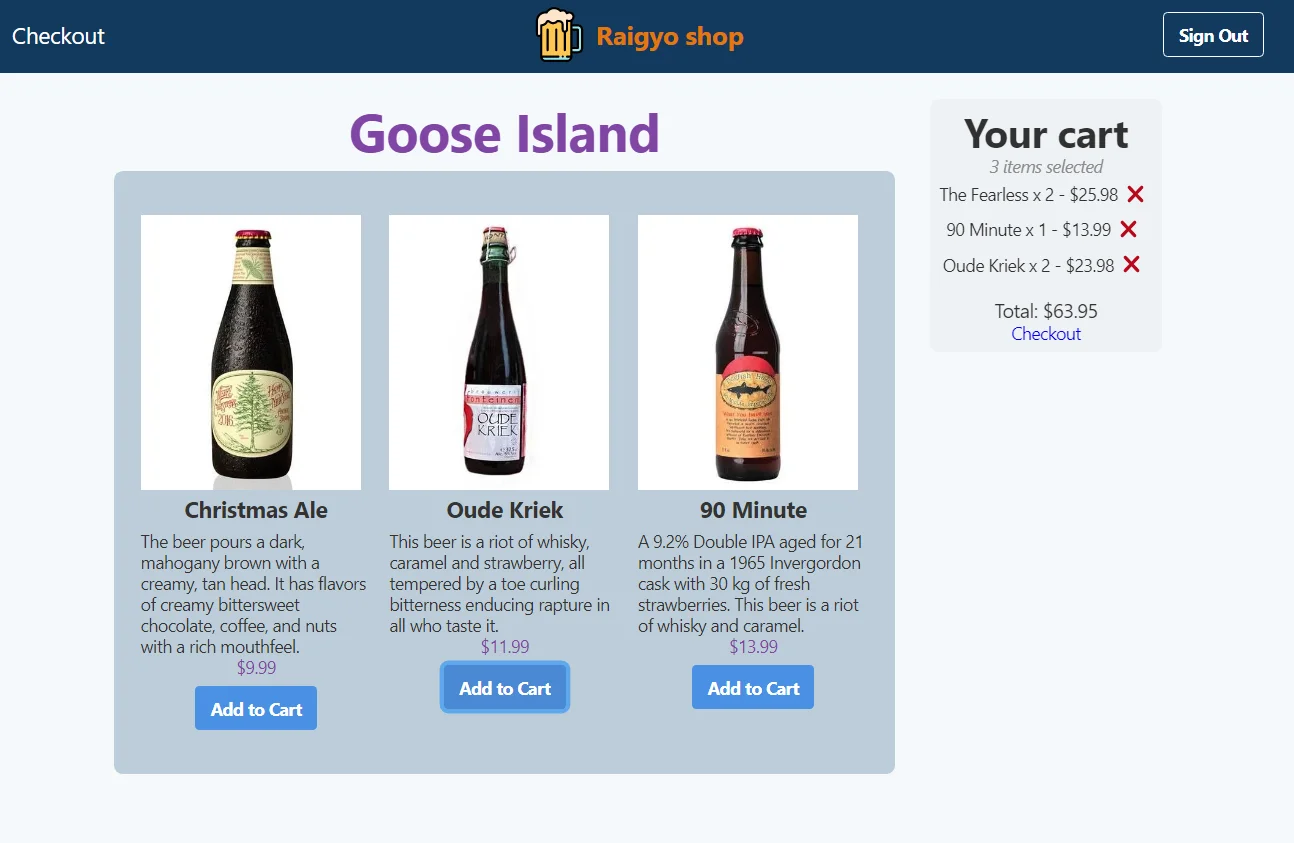The width and height of the screenshot is (1294, 843).
Task: Click the $13.99 price under 90 Minute
Action: pos(753,647)
